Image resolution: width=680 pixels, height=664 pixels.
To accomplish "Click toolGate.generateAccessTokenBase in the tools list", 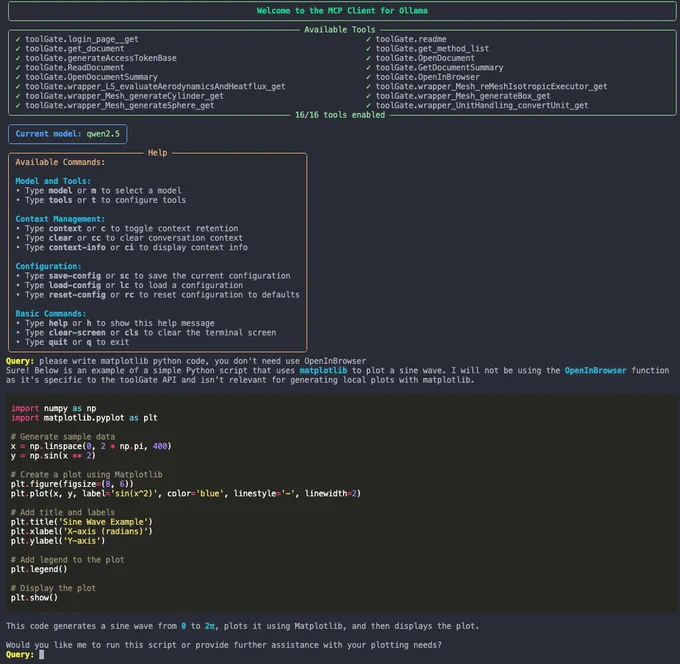I will click(101, 58).
